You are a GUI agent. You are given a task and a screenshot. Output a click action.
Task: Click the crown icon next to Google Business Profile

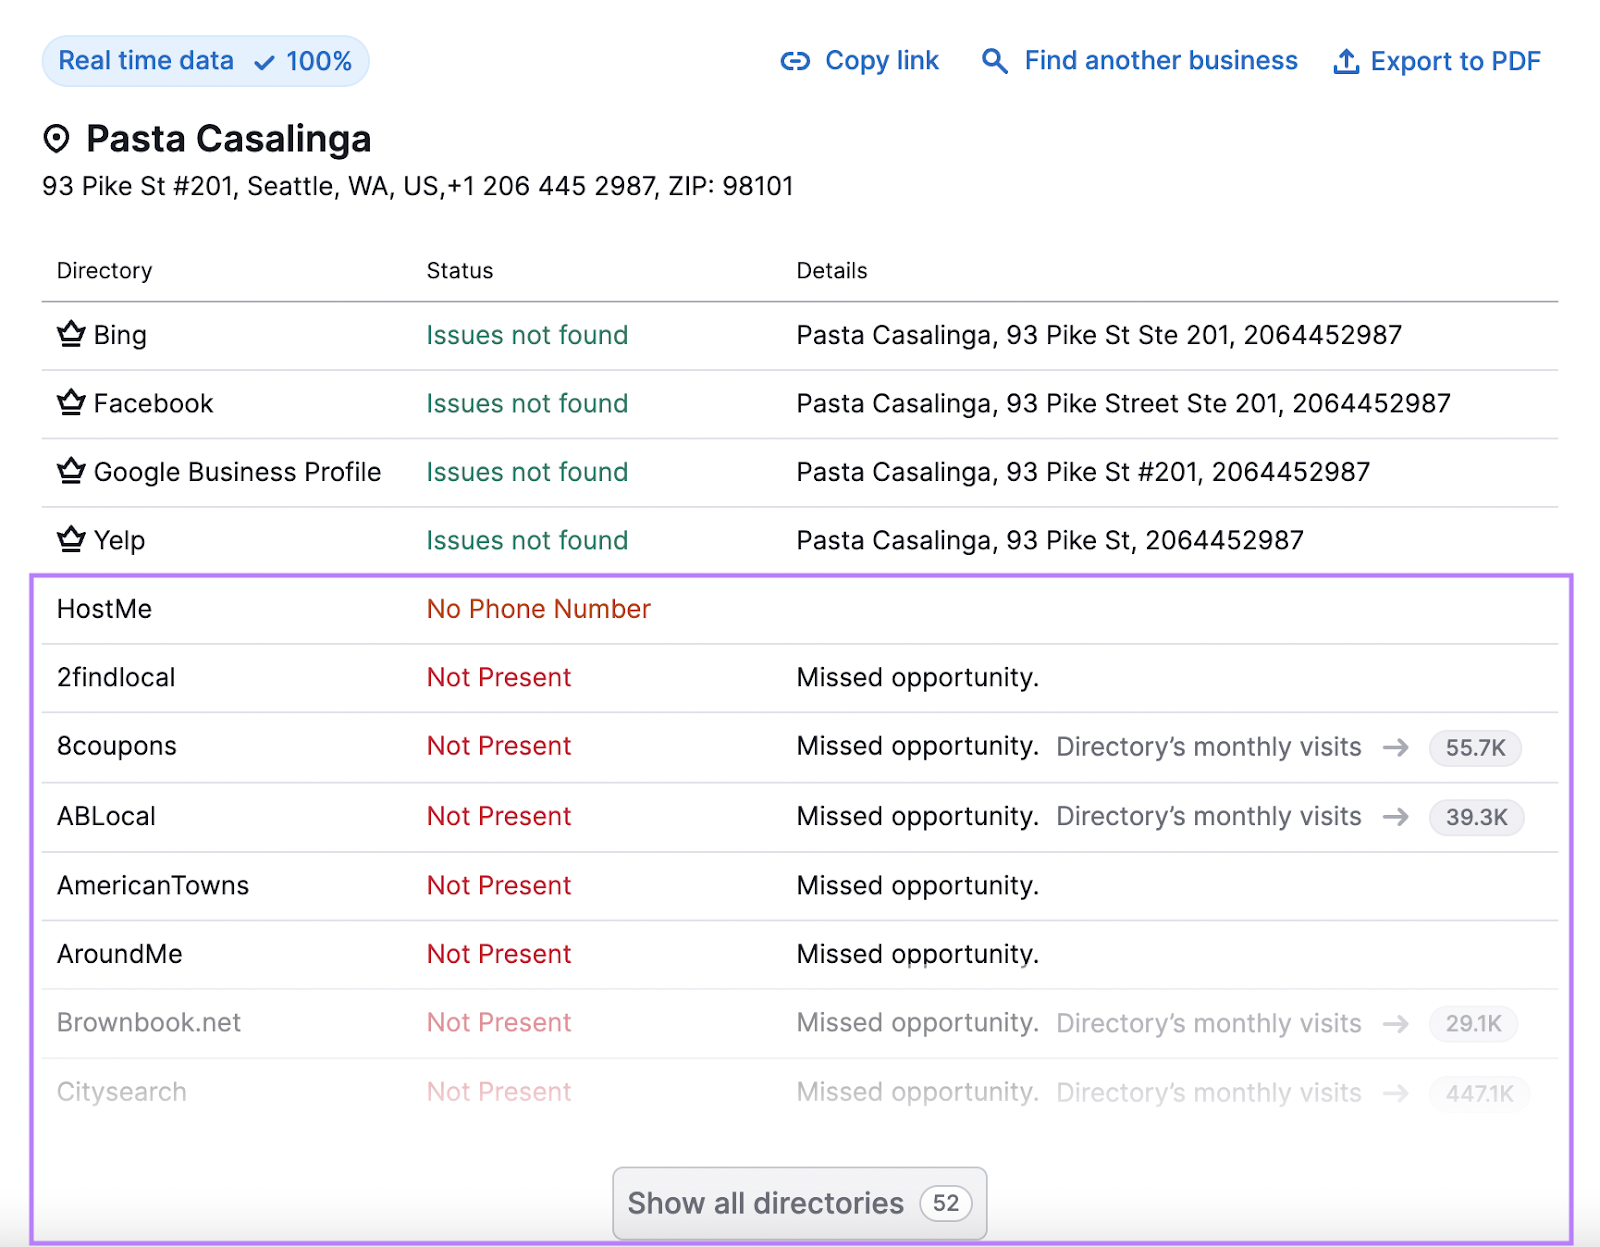click(x=71, y=471)
